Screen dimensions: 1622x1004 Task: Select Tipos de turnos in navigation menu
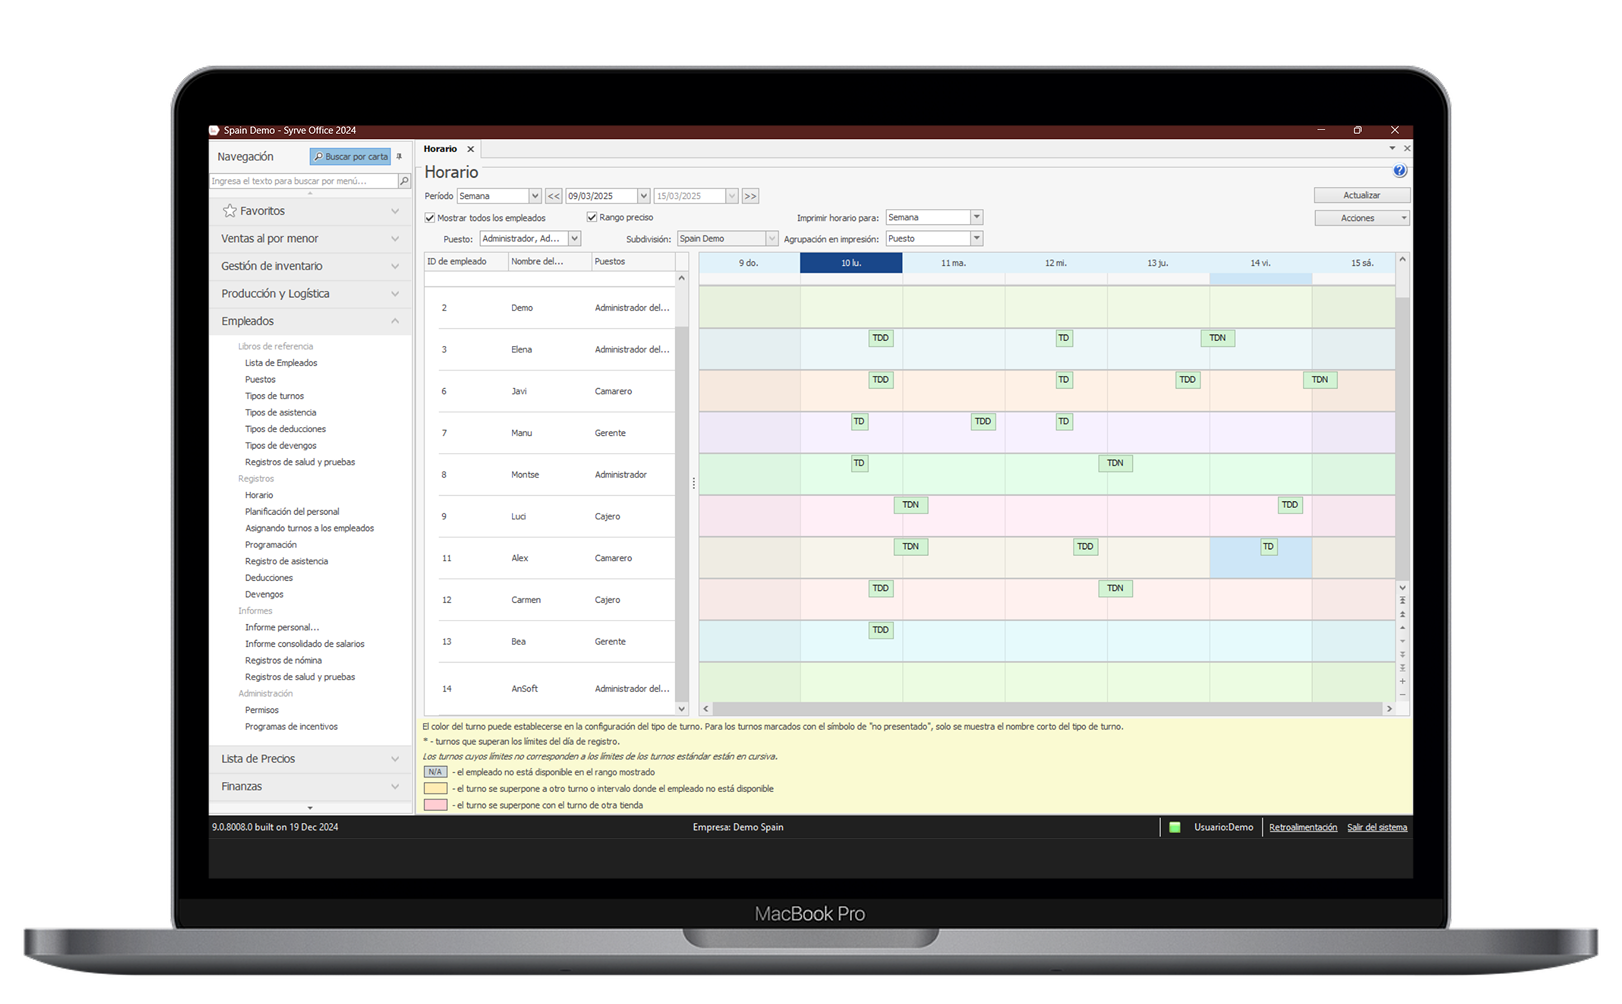pyautogui.click(x=274, y=396)
